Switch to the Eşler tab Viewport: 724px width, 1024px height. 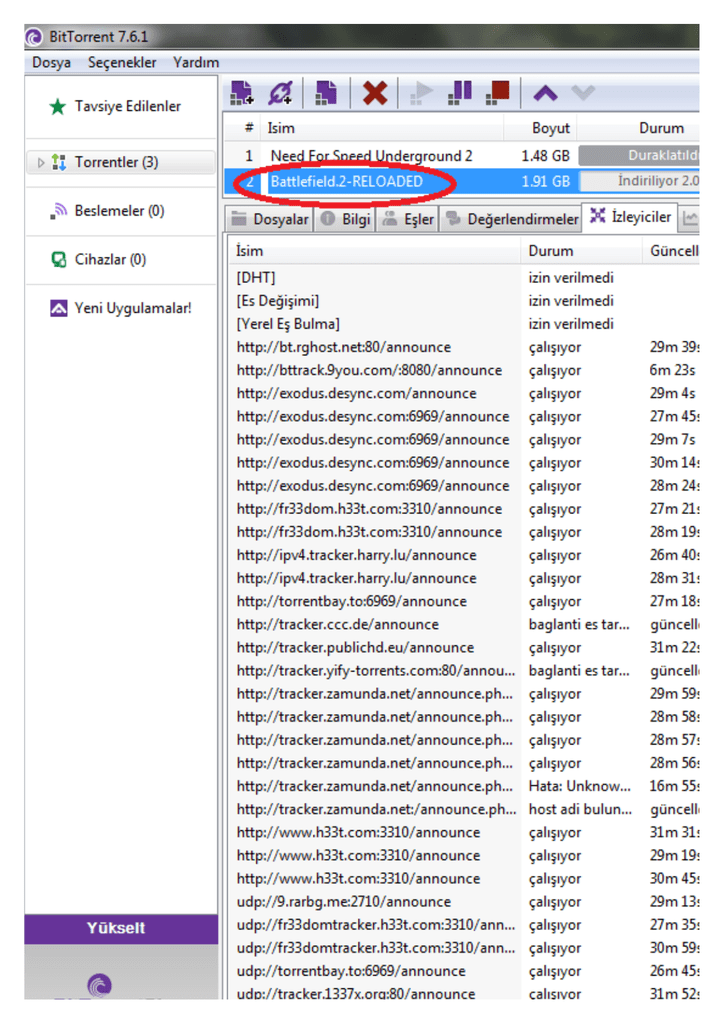[x=408, y=219]
